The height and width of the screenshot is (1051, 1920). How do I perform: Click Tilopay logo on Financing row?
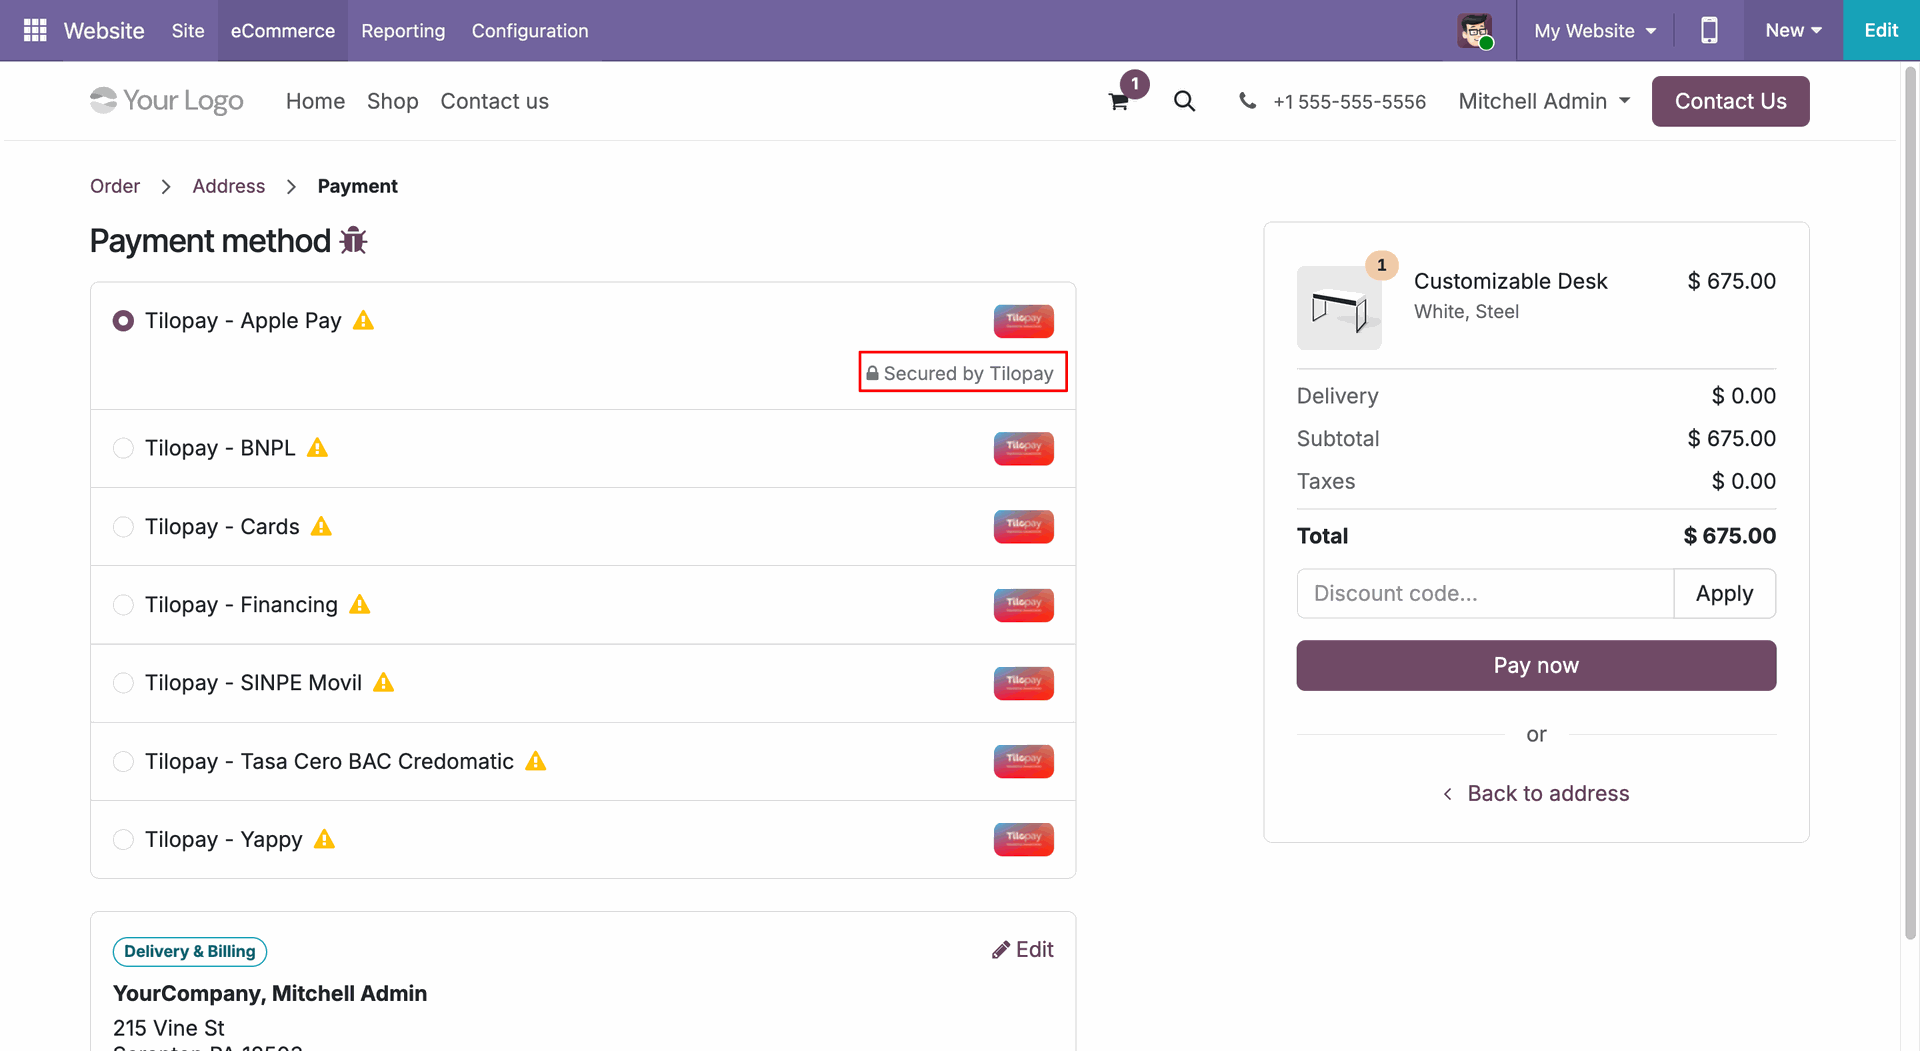pyautogui.click(x=1023, y=605)
